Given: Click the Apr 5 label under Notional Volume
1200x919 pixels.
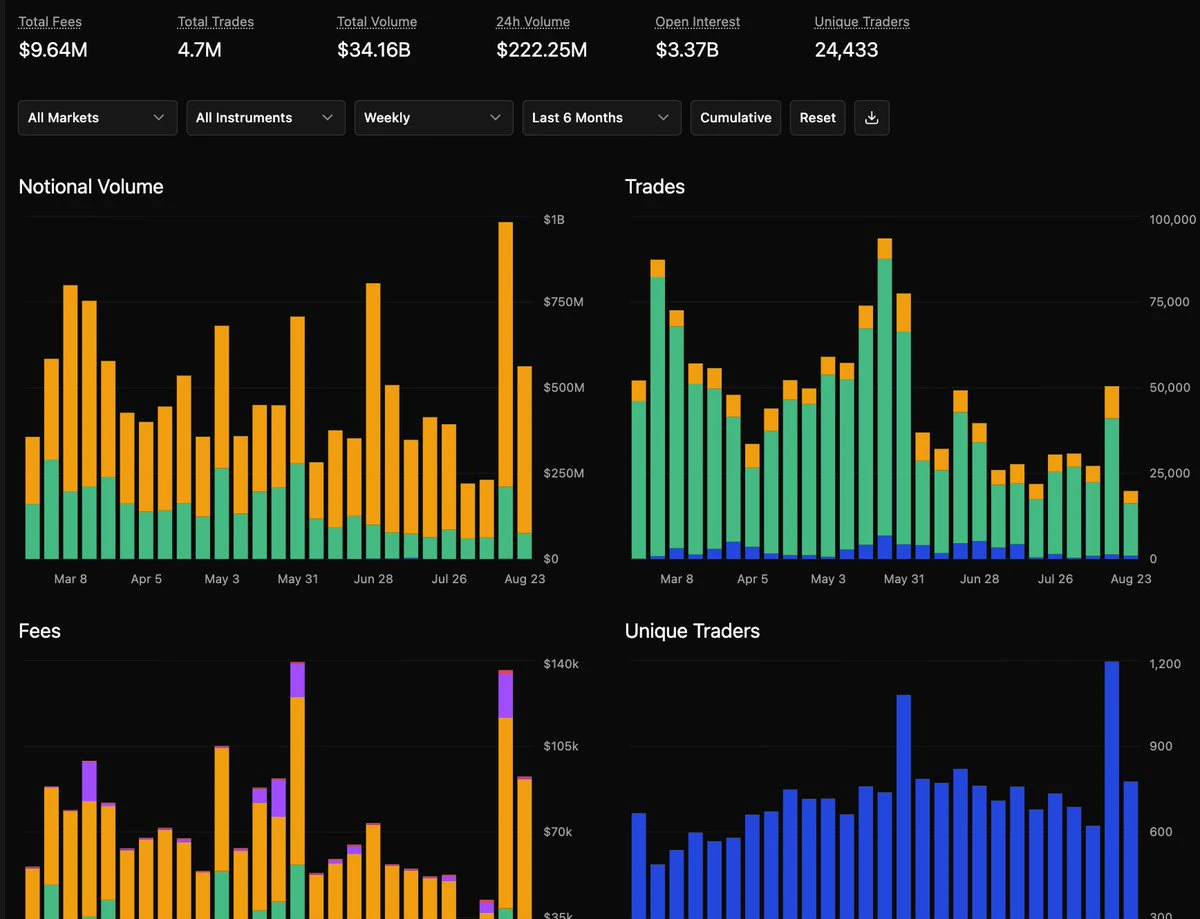Looking at the screenshot, I should point(146,579).
